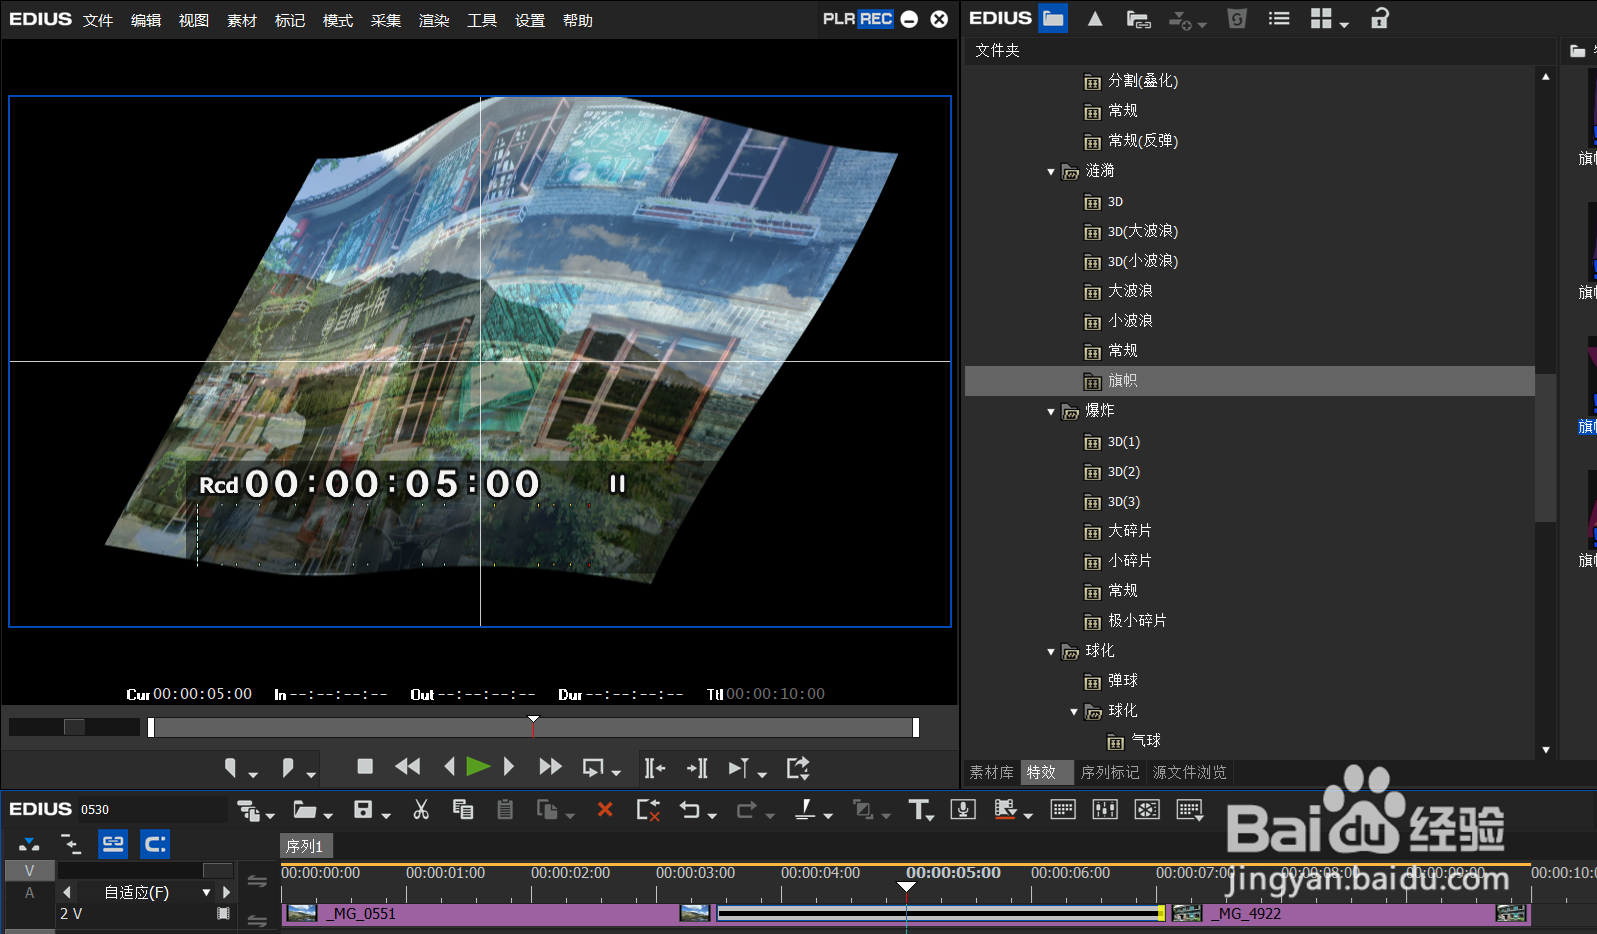Switch to PLR player mode
The height and width of the screenshot is (934, 1597).
(x=839, y=19)
